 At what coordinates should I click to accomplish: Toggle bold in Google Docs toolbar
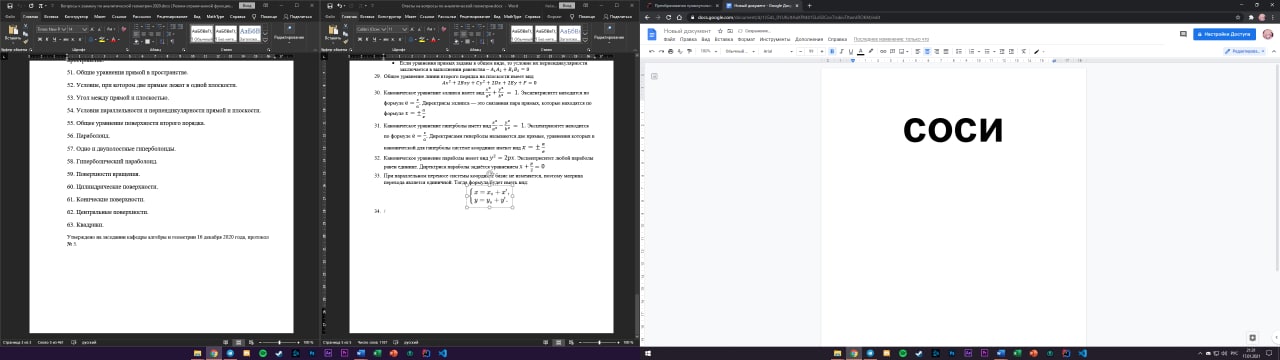pyautogui.click(x=832, y=51)
